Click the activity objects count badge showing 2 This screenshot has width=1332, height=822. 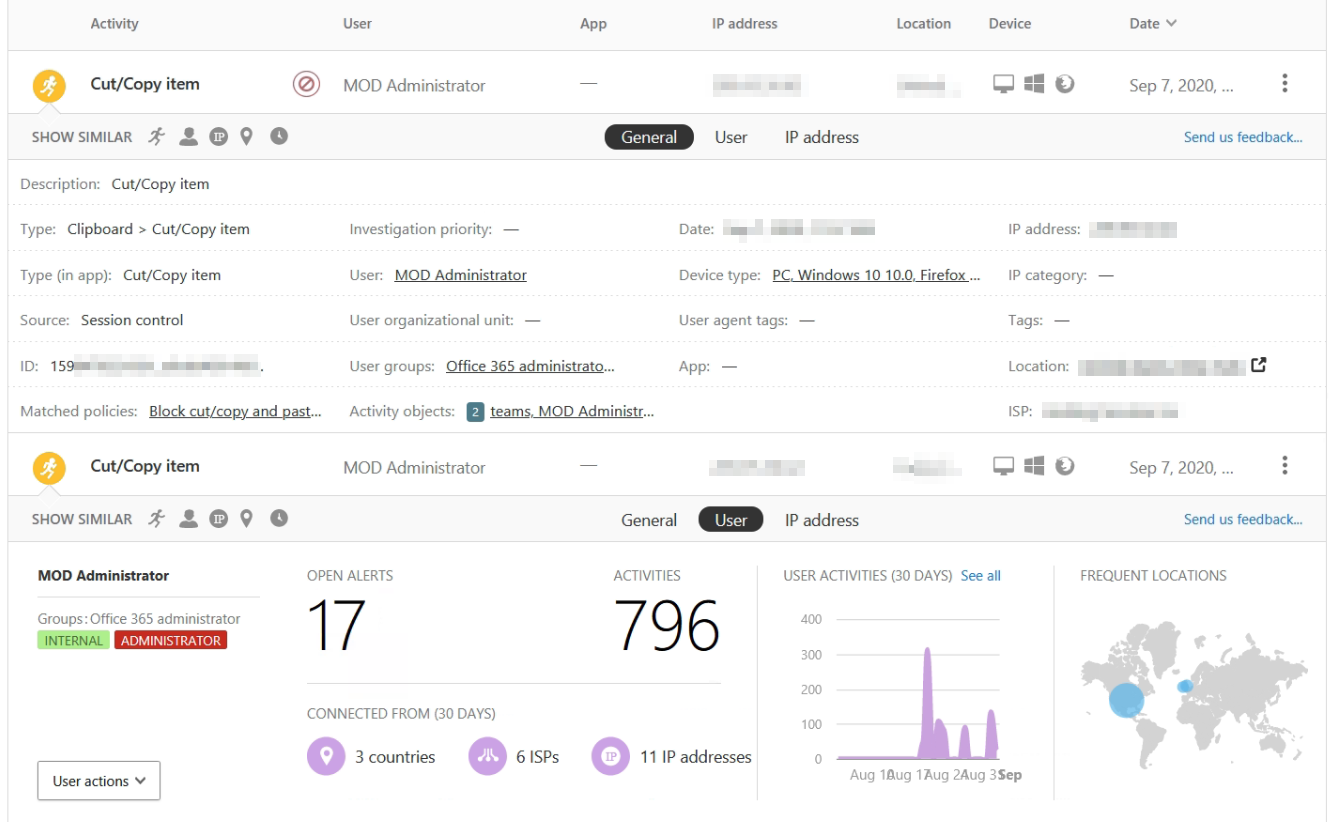point(476,411)
